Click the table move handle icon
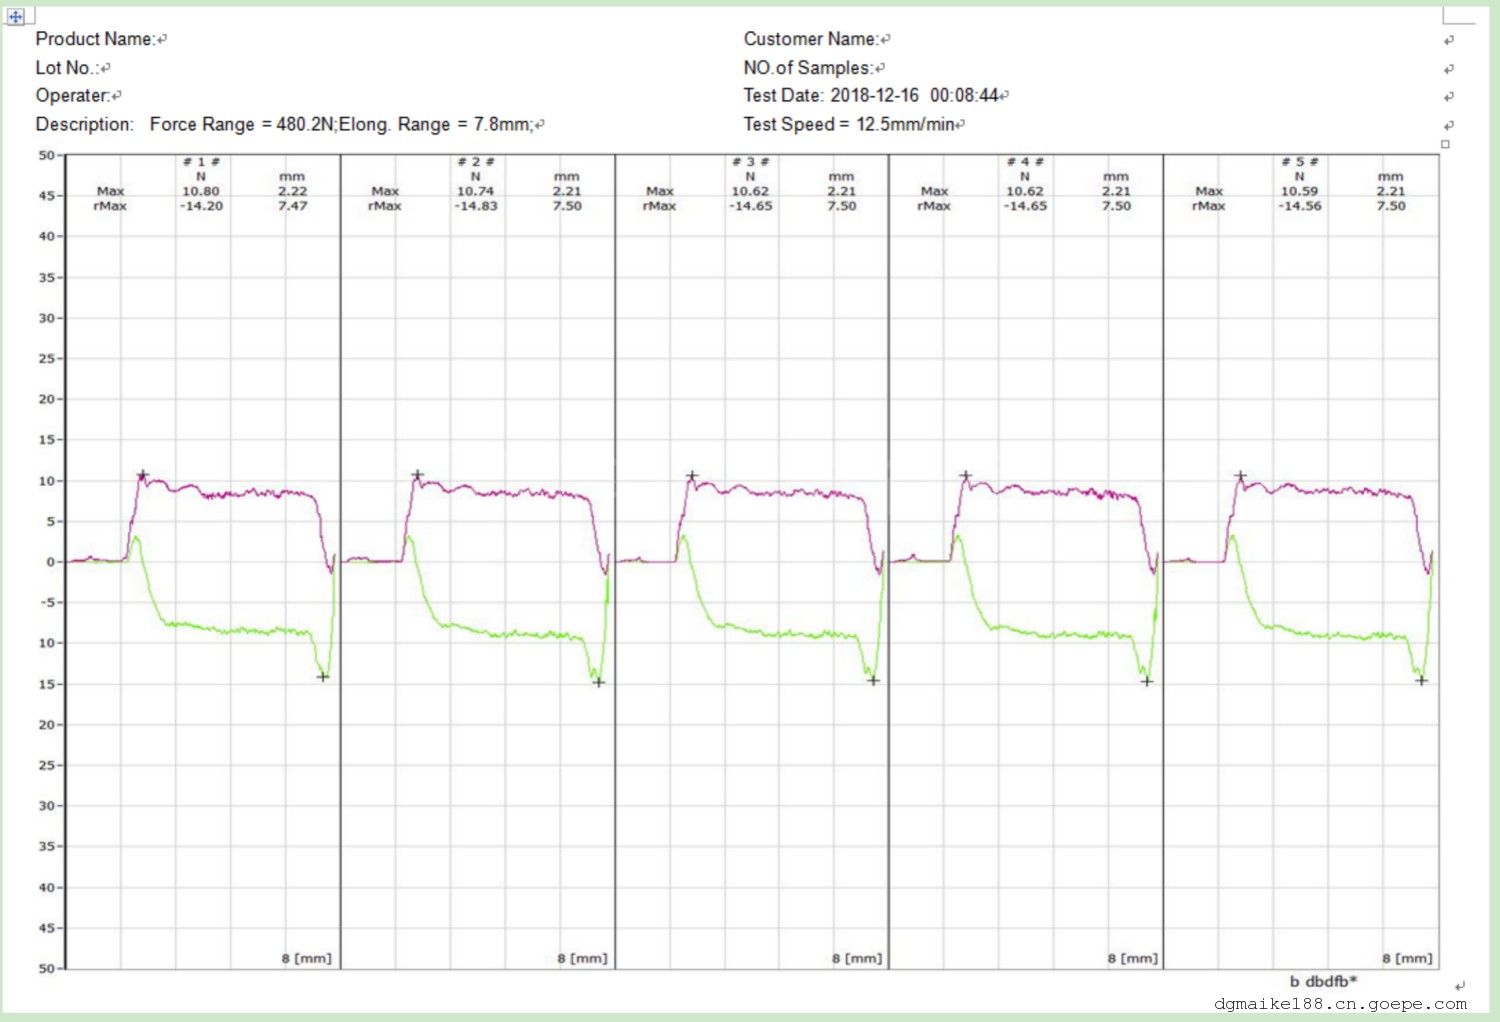The image size is (1500, 1022). [15, 16]
